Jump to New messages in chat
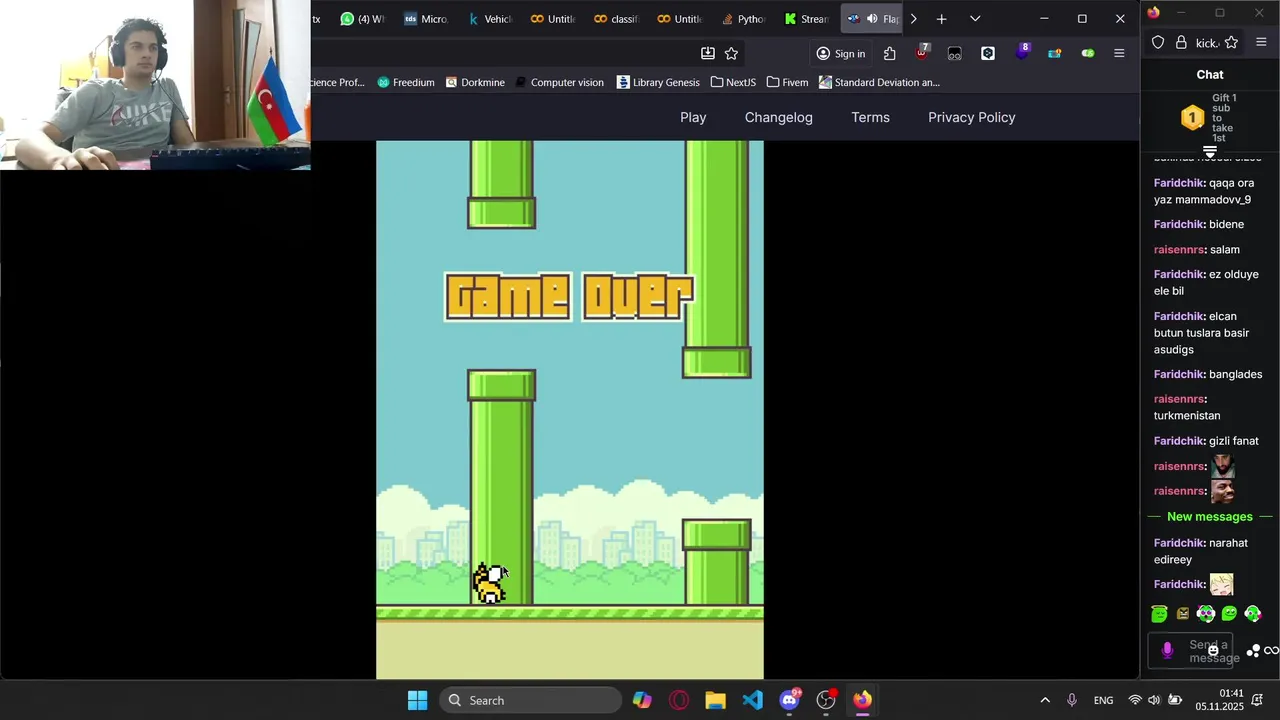This screenshot has height=720, width=1280. [x=1209, y=516]
